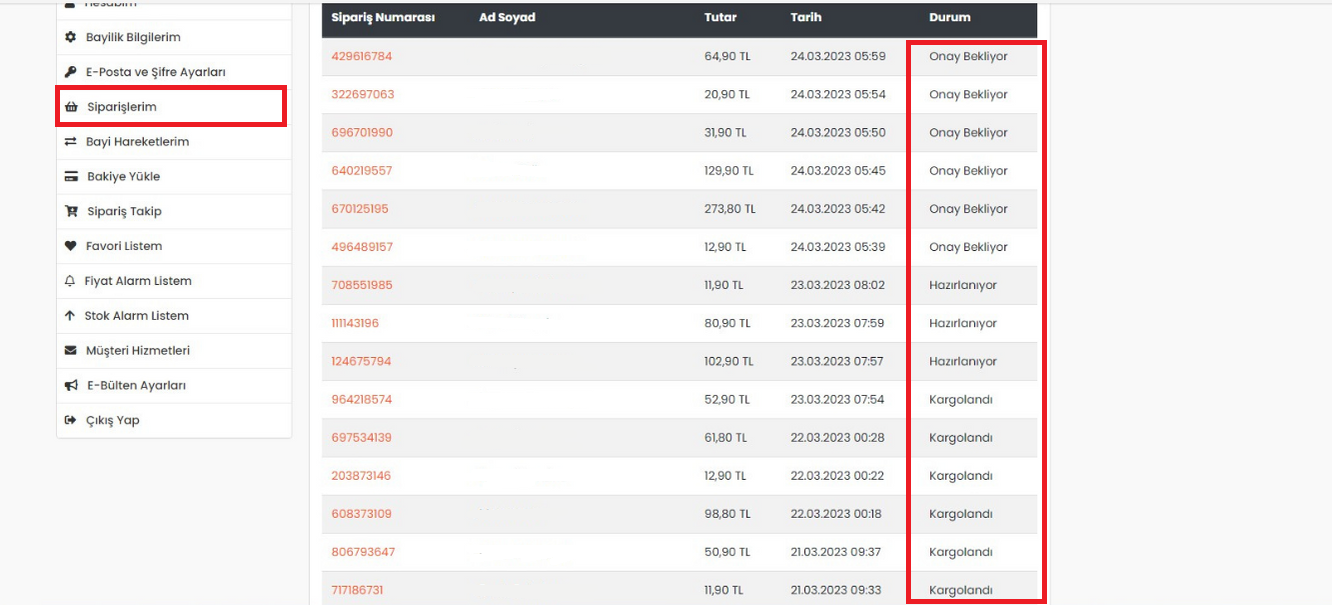Click Onay Bekliyor status of order 429616784
The image size is (1332, 605).
pyautogui.click(x=968, y=57)
